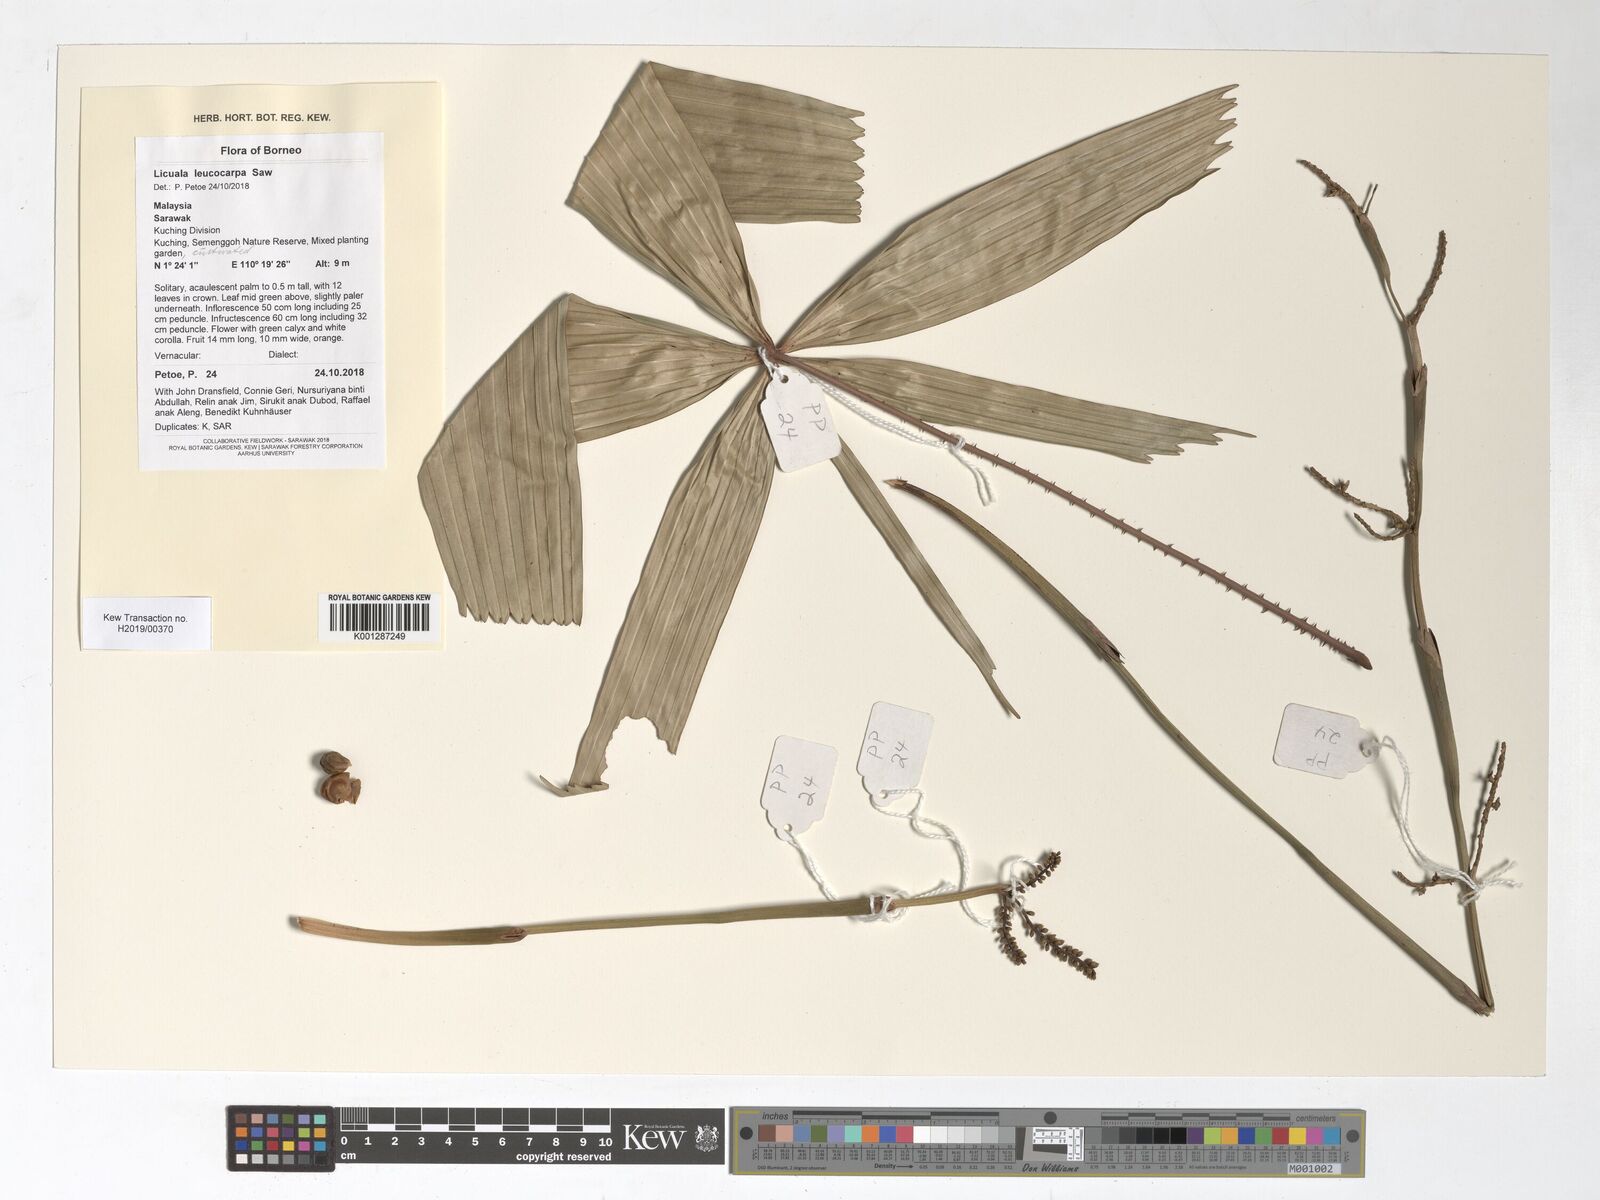
Task: Click the Kew logo on the scale bar
Action: pyautogui.click(x=654, y=1138)
